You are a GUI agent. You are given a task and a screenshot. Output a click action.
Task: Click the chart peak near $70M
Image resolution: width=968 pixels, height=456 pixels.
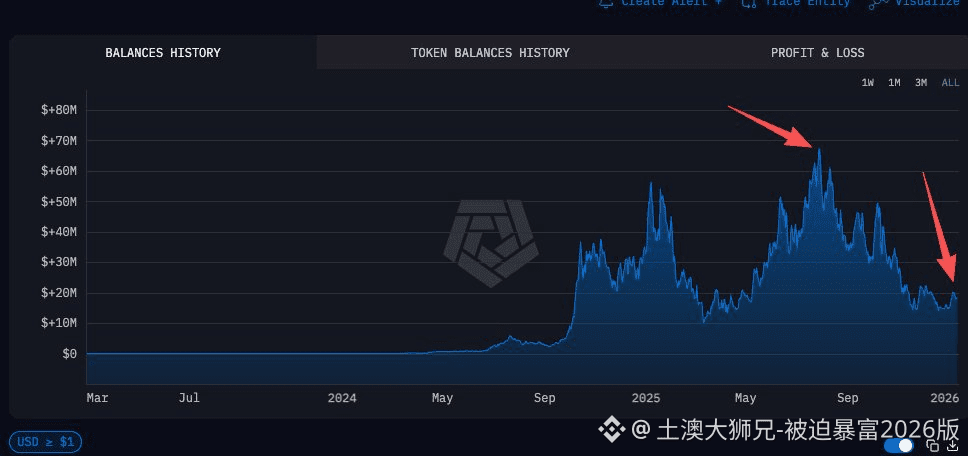[819, 150]
